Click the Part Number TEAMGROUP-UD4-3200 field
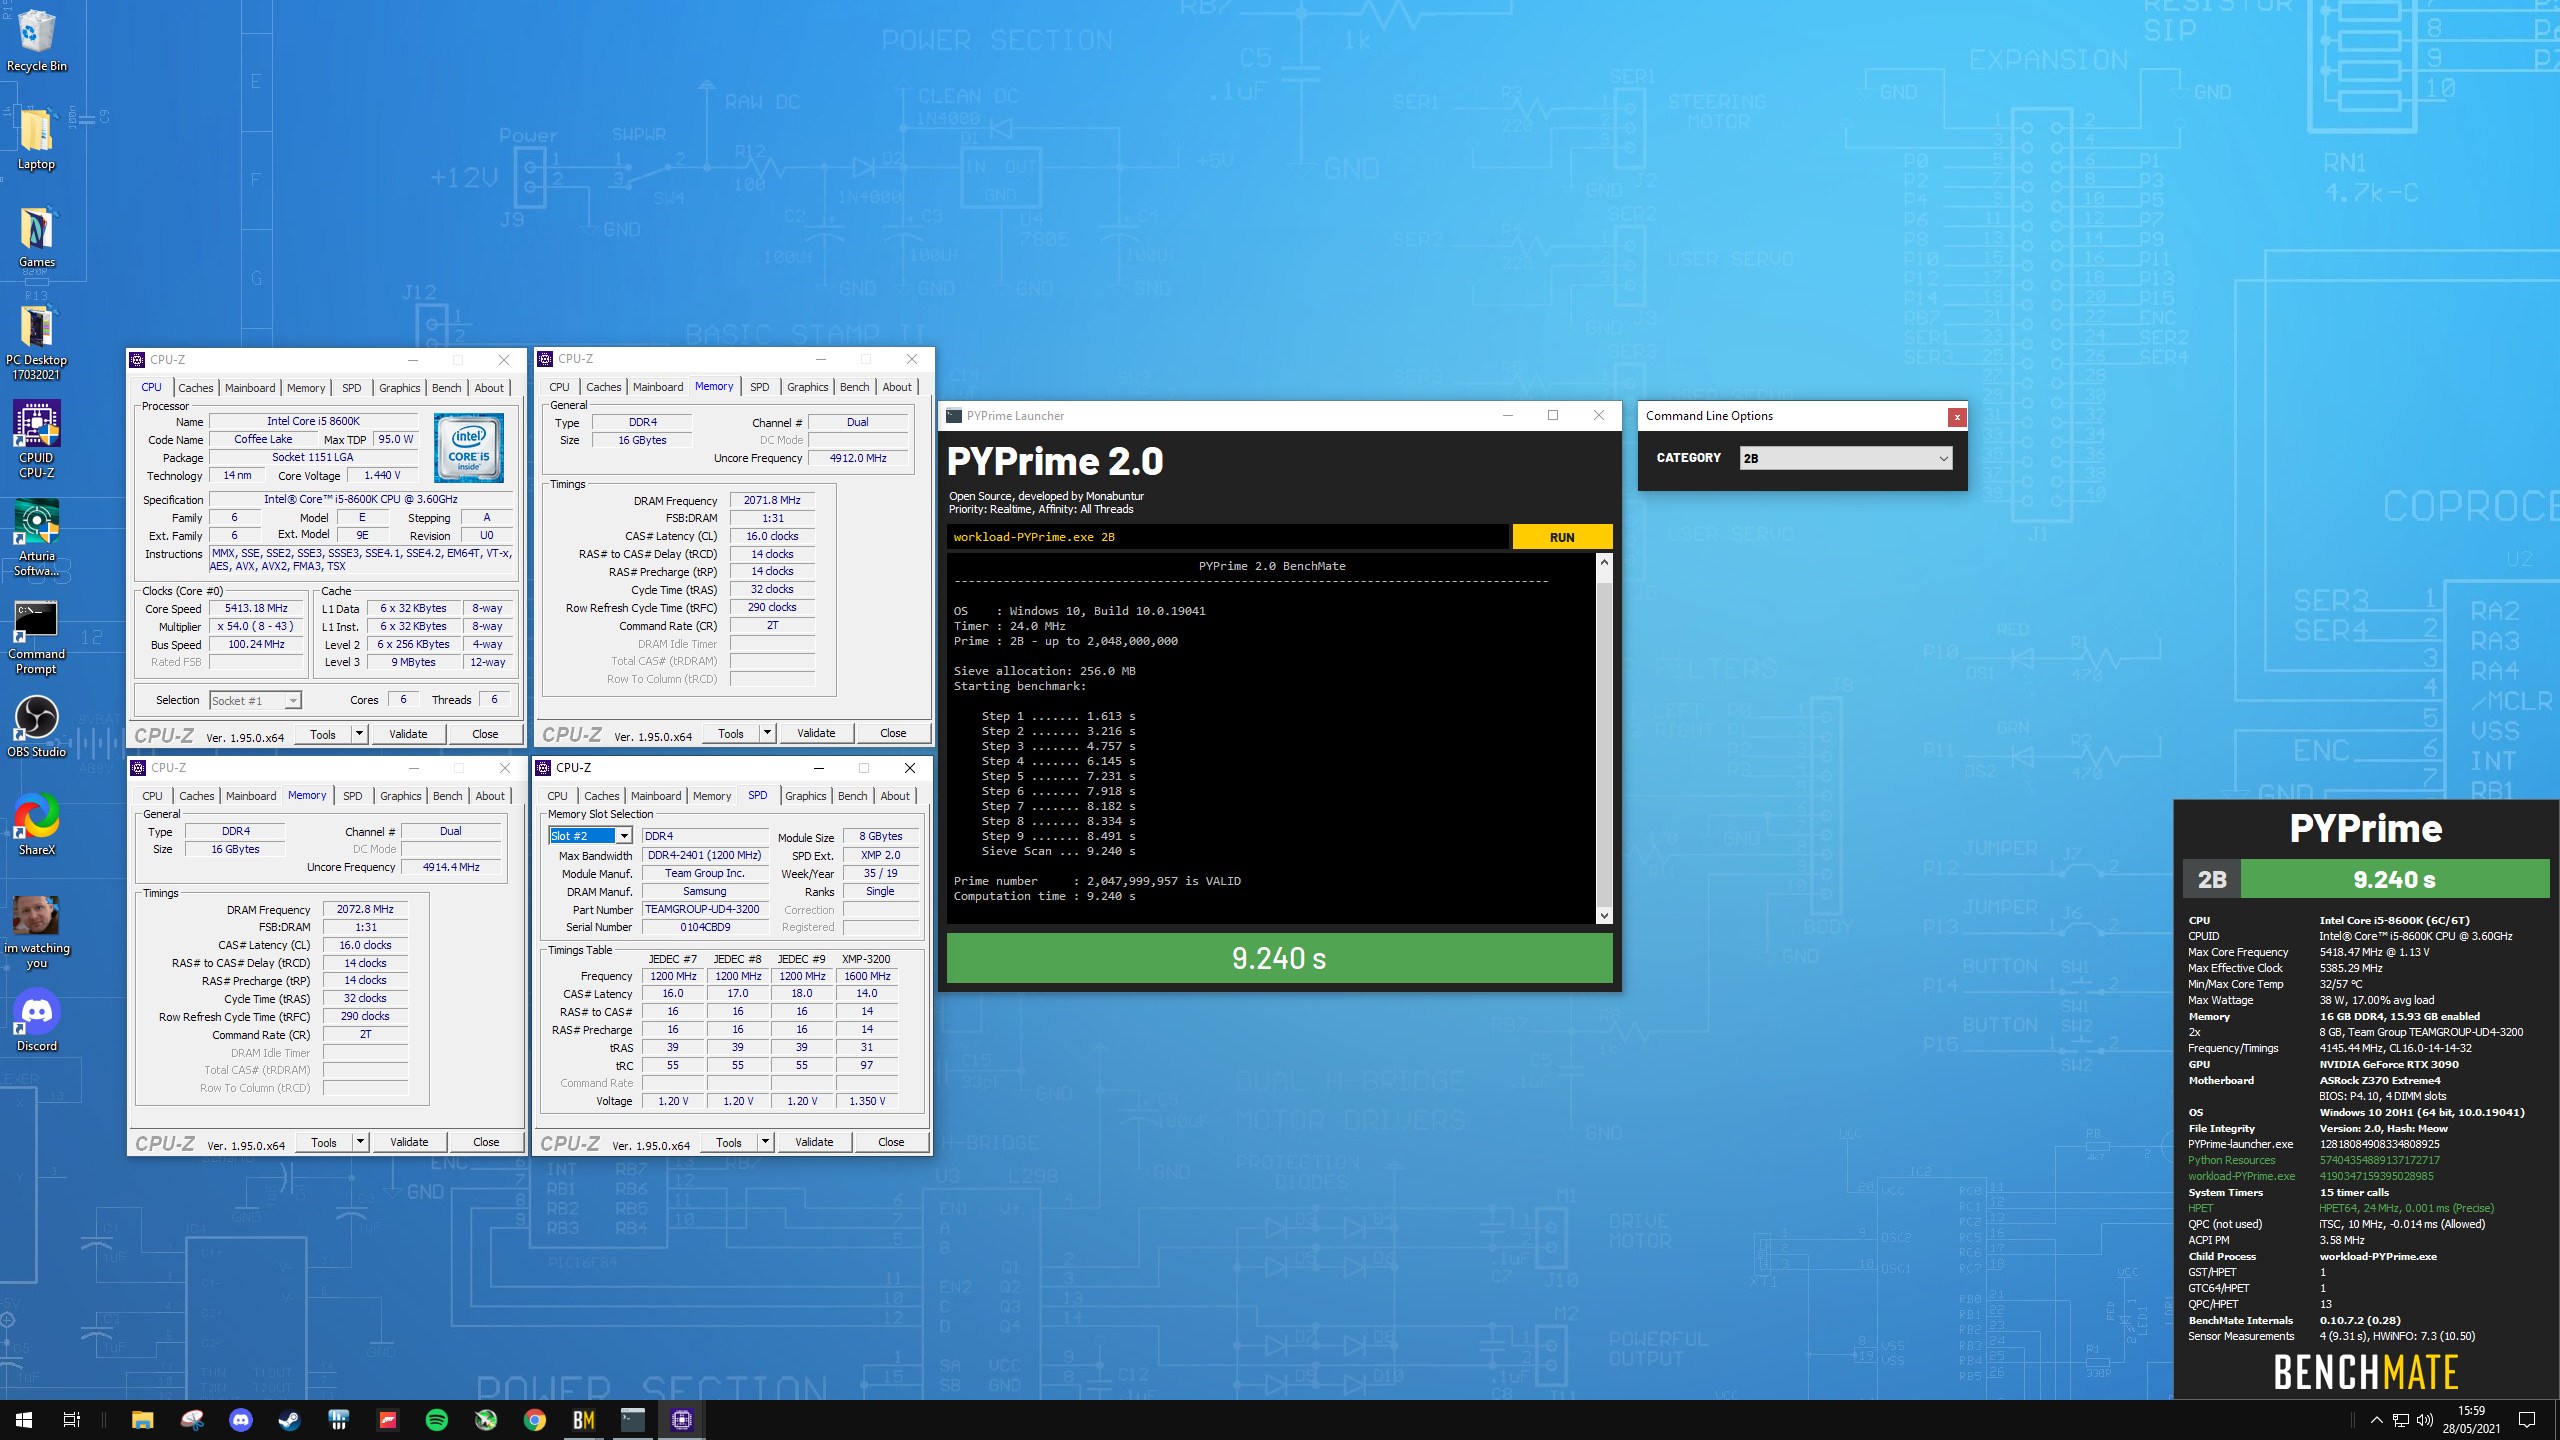 pos(706,910)
